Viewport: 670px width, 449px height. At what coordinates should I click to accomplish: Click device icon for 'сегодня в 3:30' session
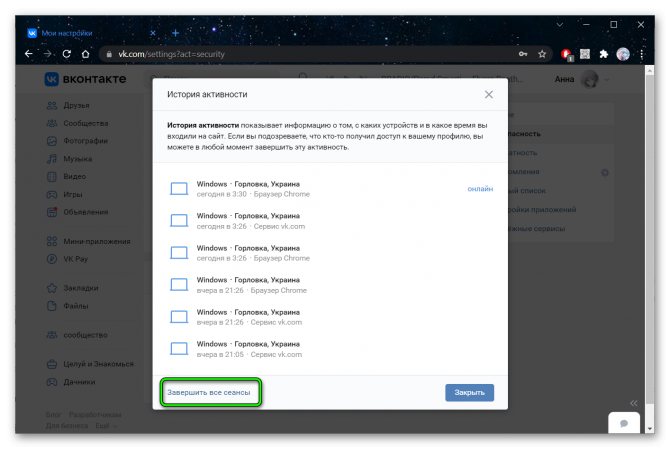click(179, 188)
